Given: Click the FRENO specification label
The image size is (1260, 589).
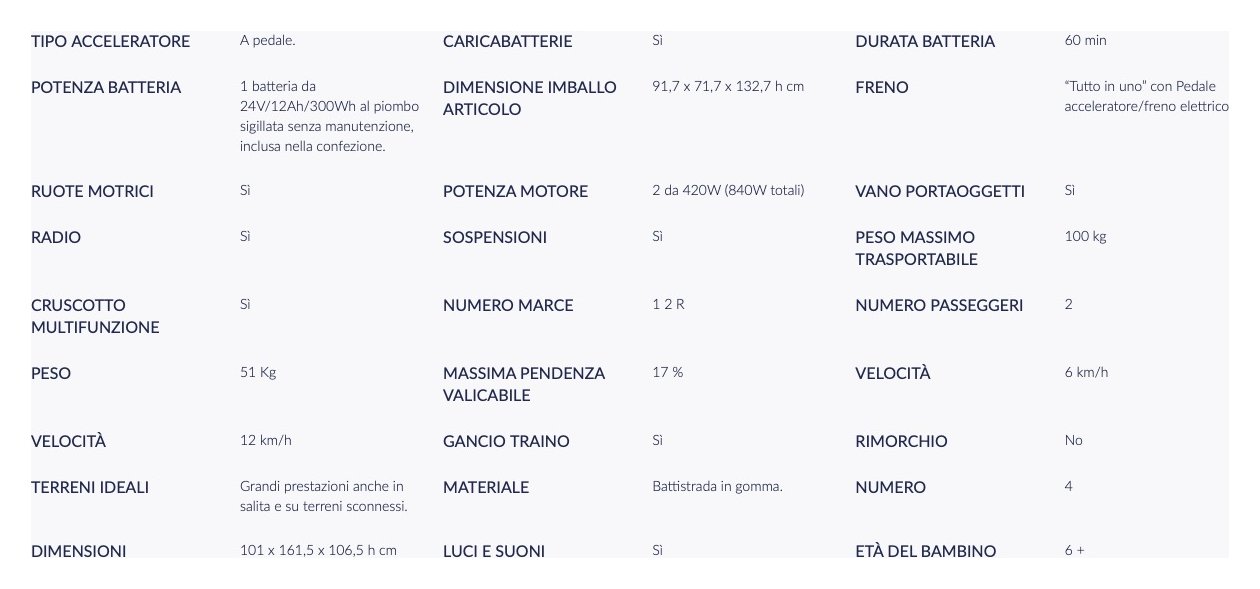Looking at the screenshot, I should click(882, 88).
